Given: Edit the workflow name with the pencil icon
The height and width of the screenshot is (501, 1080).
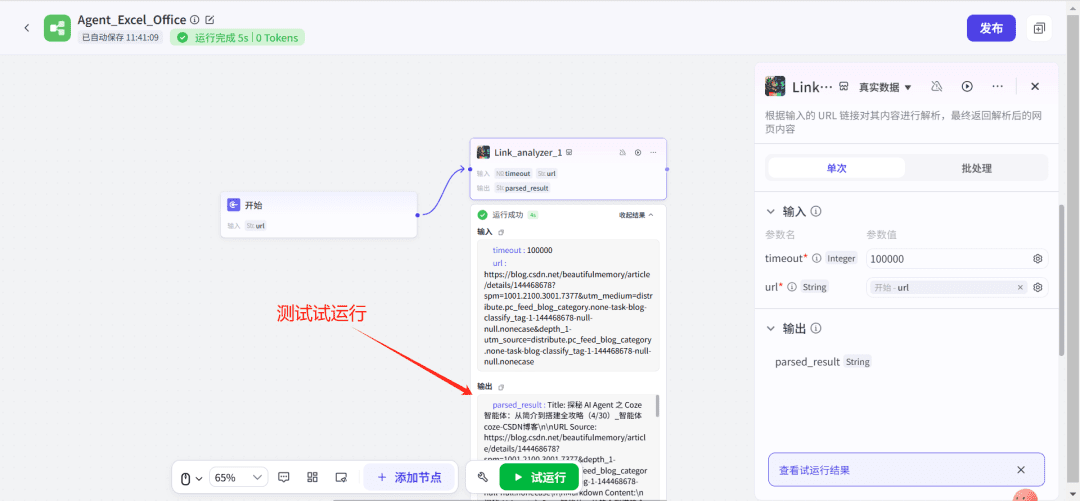Looking at the screenshot, I should coord(209,20).
